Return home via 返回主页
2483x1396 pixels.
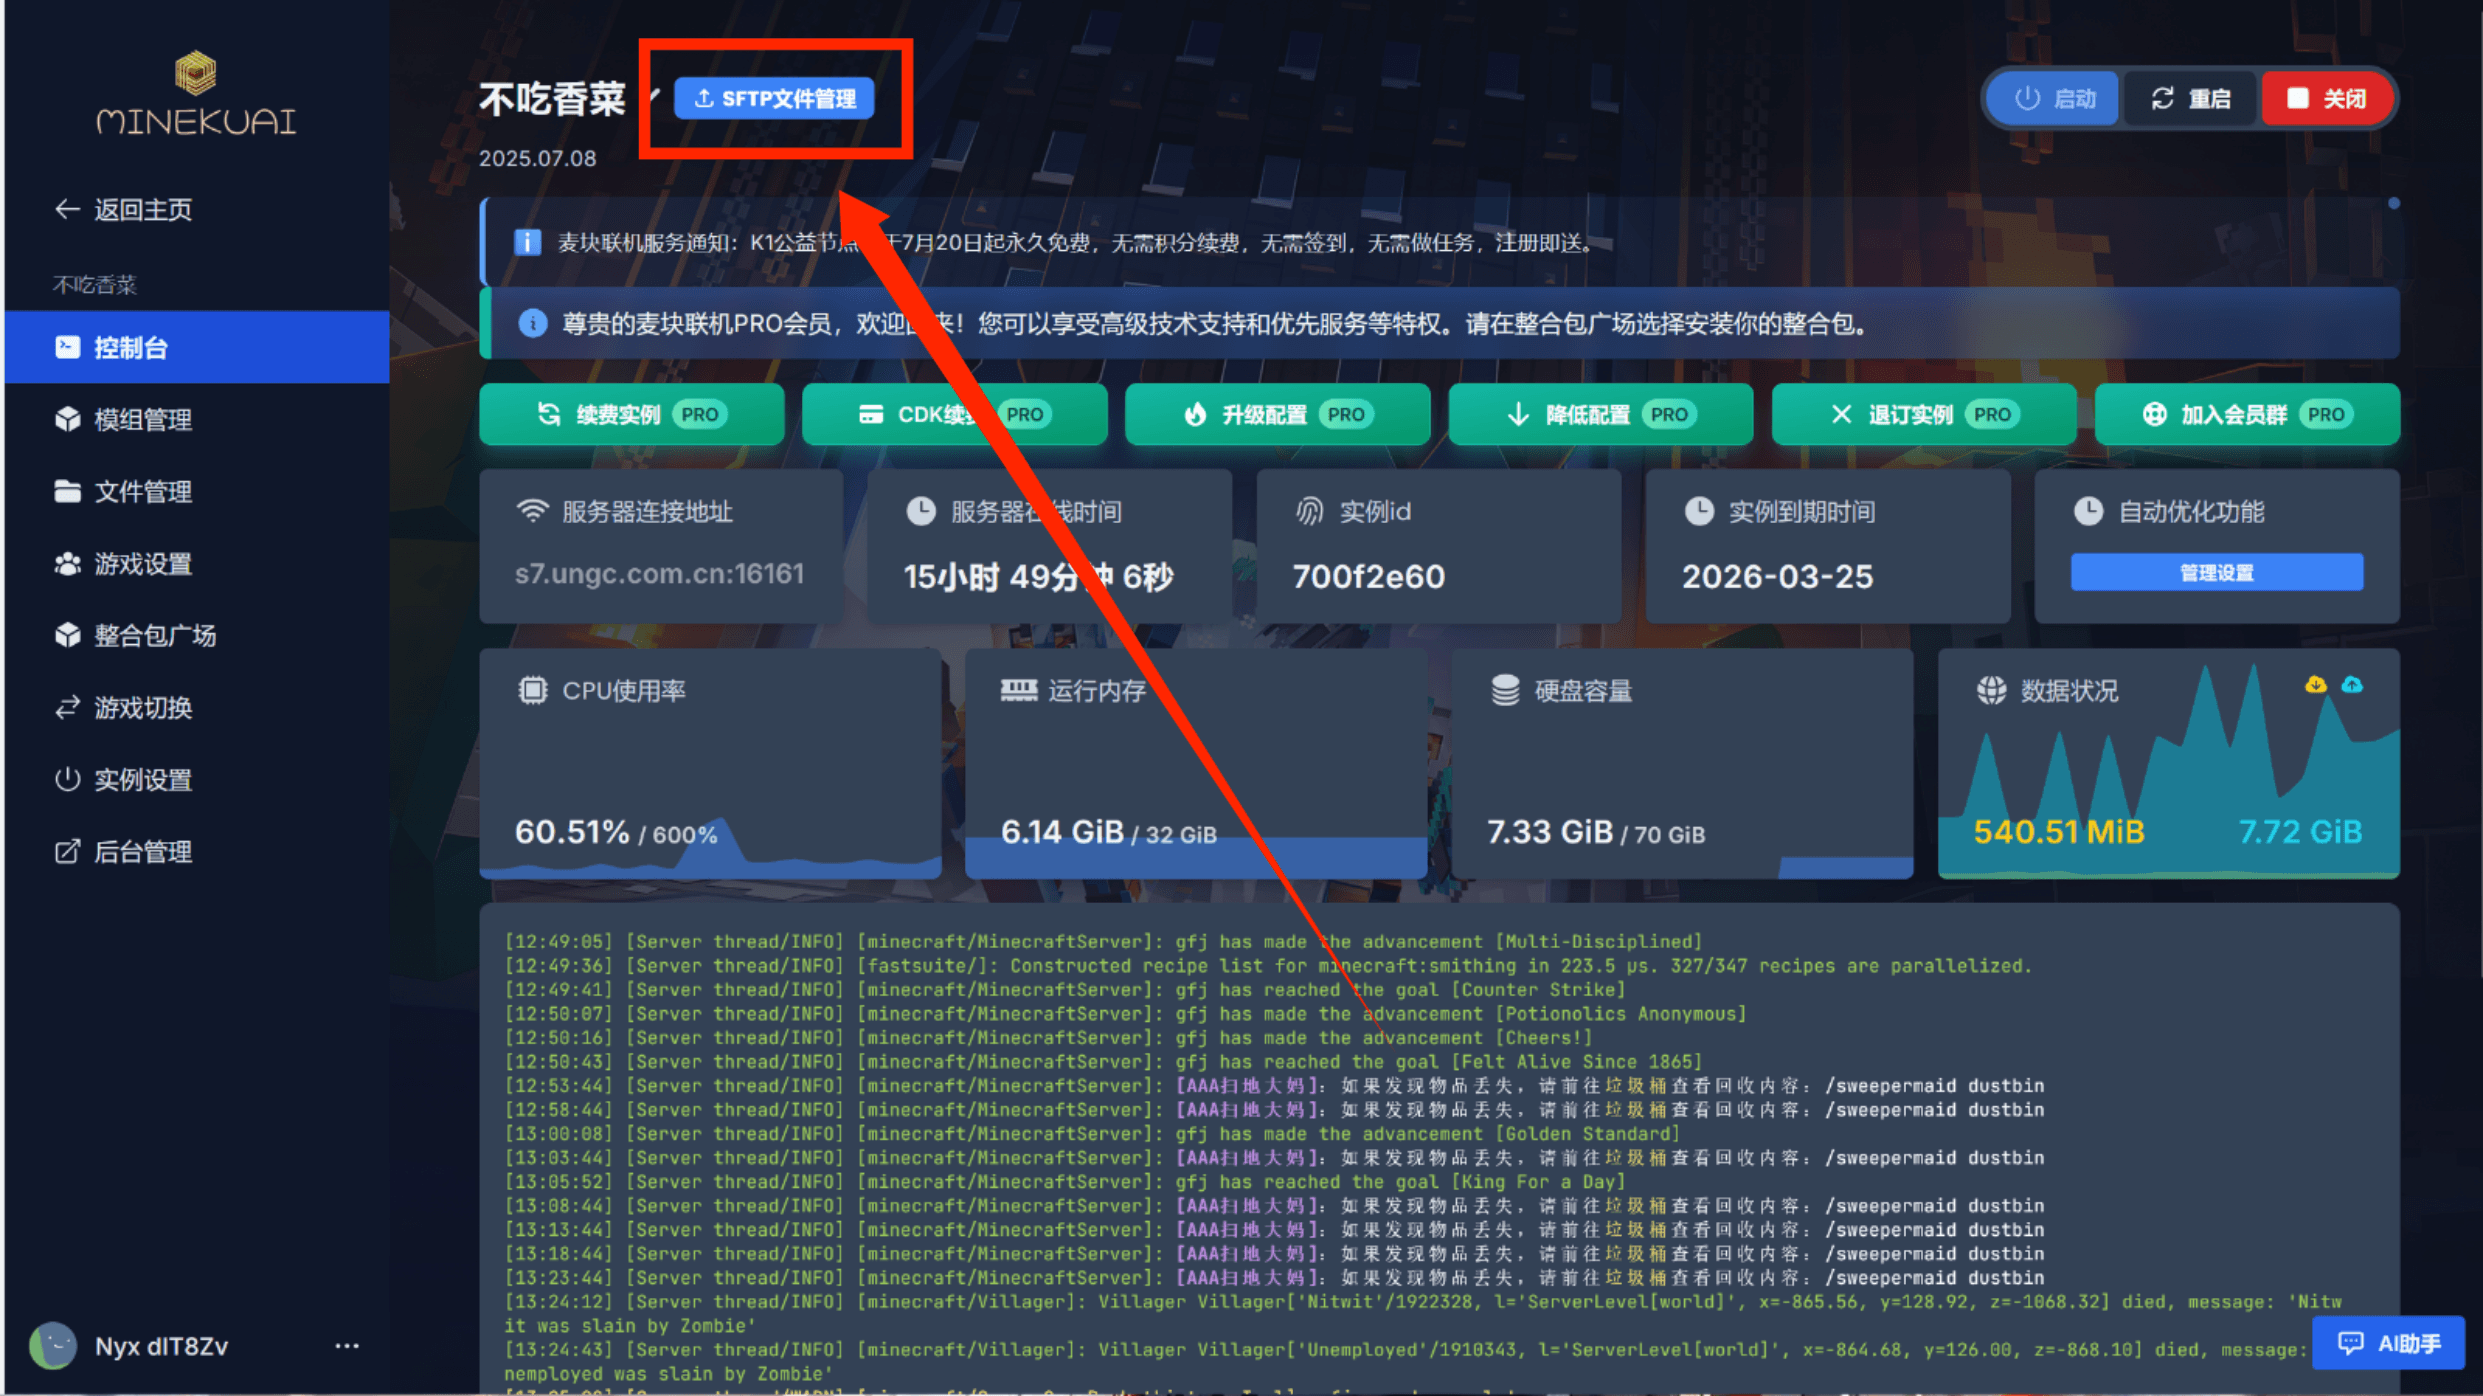(x=124, y=208)
